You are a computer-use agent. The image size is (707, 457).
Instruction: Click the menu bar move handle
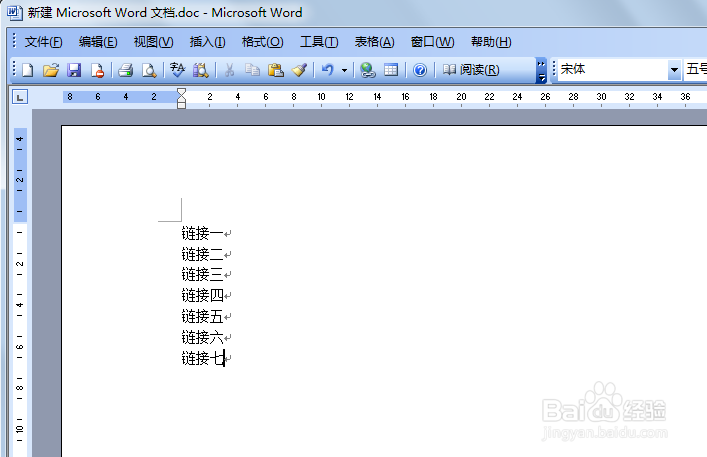[x=14, y=41]
